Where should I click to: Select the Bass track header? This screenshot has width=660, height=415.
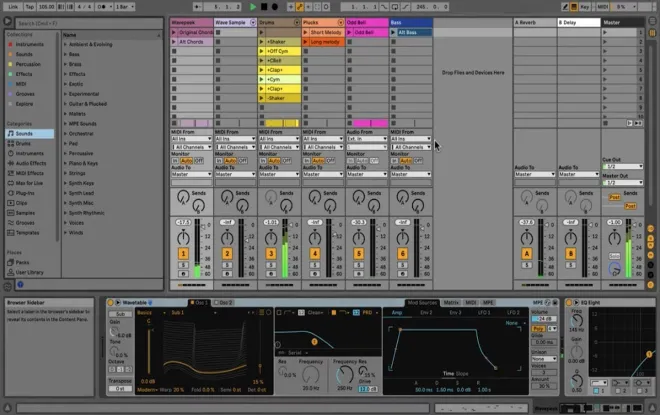411,22
